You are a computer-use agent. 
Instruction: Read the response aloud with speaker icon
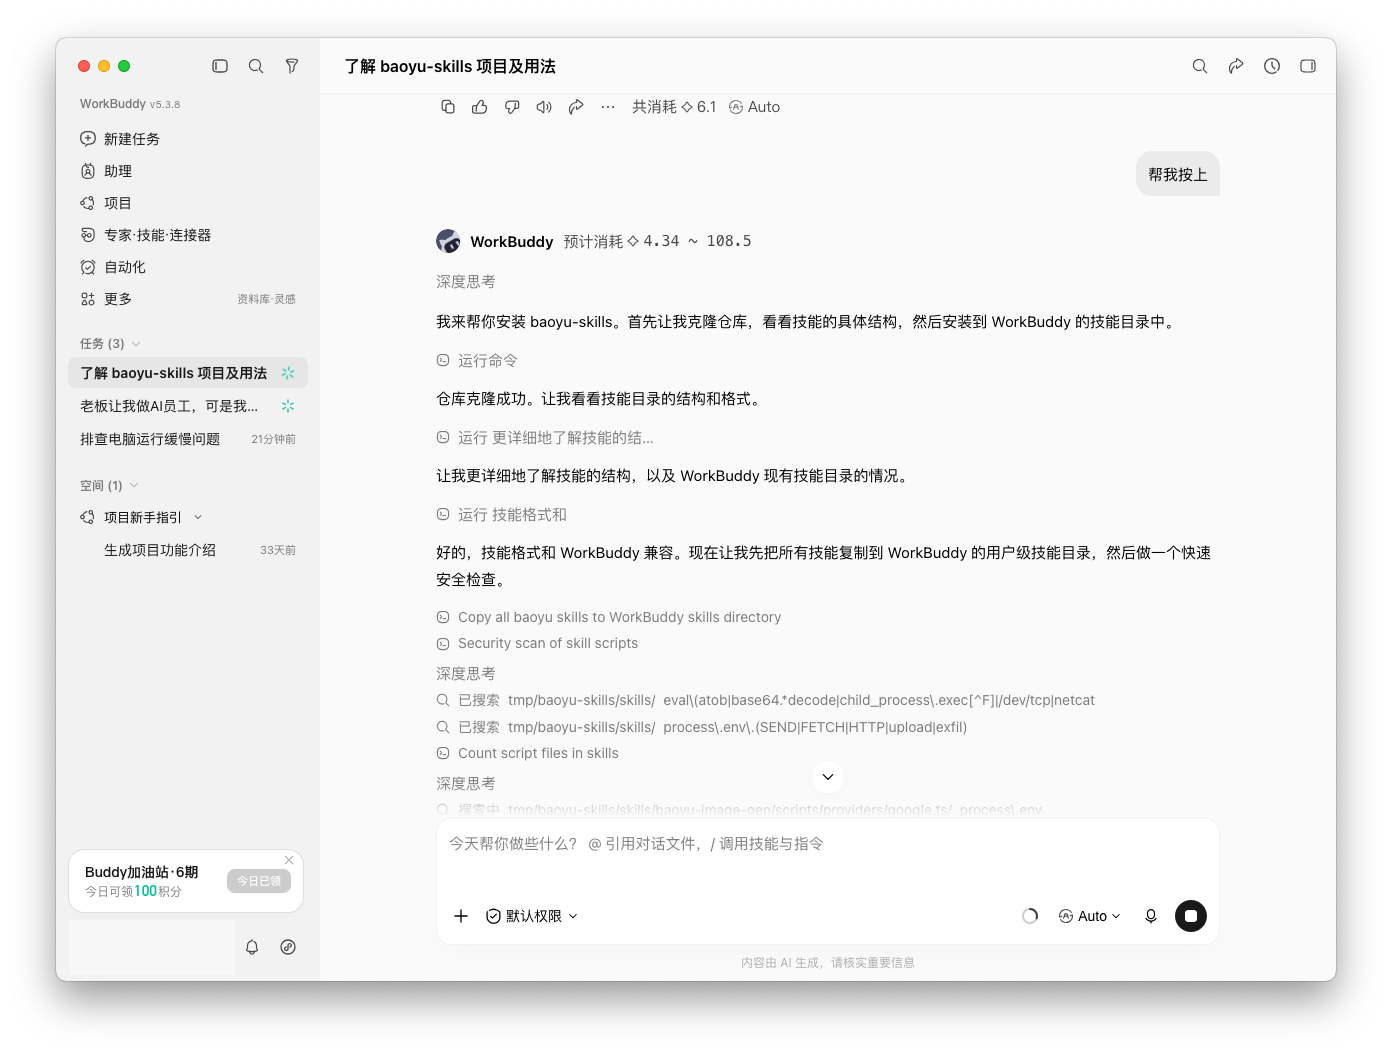(544, 107)
